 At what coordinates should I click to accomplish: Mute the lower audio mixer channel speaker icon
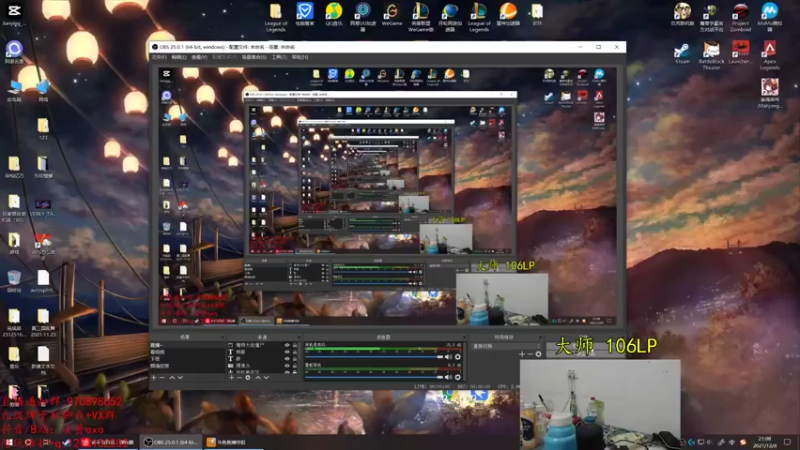(x=448, y=377)
